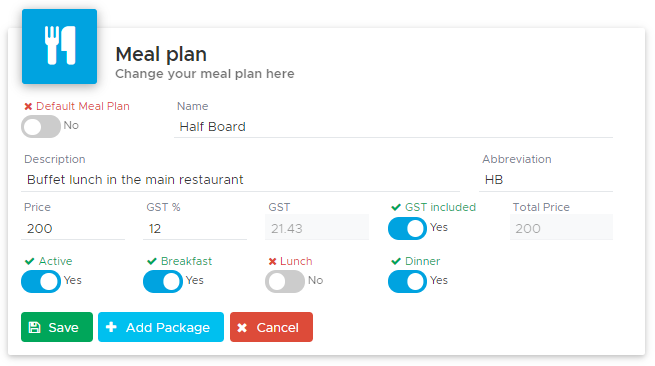Switch off the Breakfast toggle
The height and width of the screenshot is (366, 655).
click(x=163, y=281)
